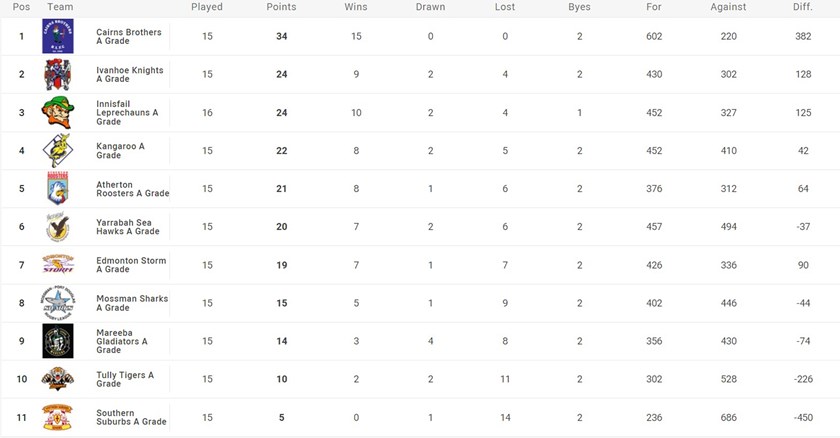Click the Cairns Brothers team logo
The height and width of the screenshot is (438, 840).
57,37
